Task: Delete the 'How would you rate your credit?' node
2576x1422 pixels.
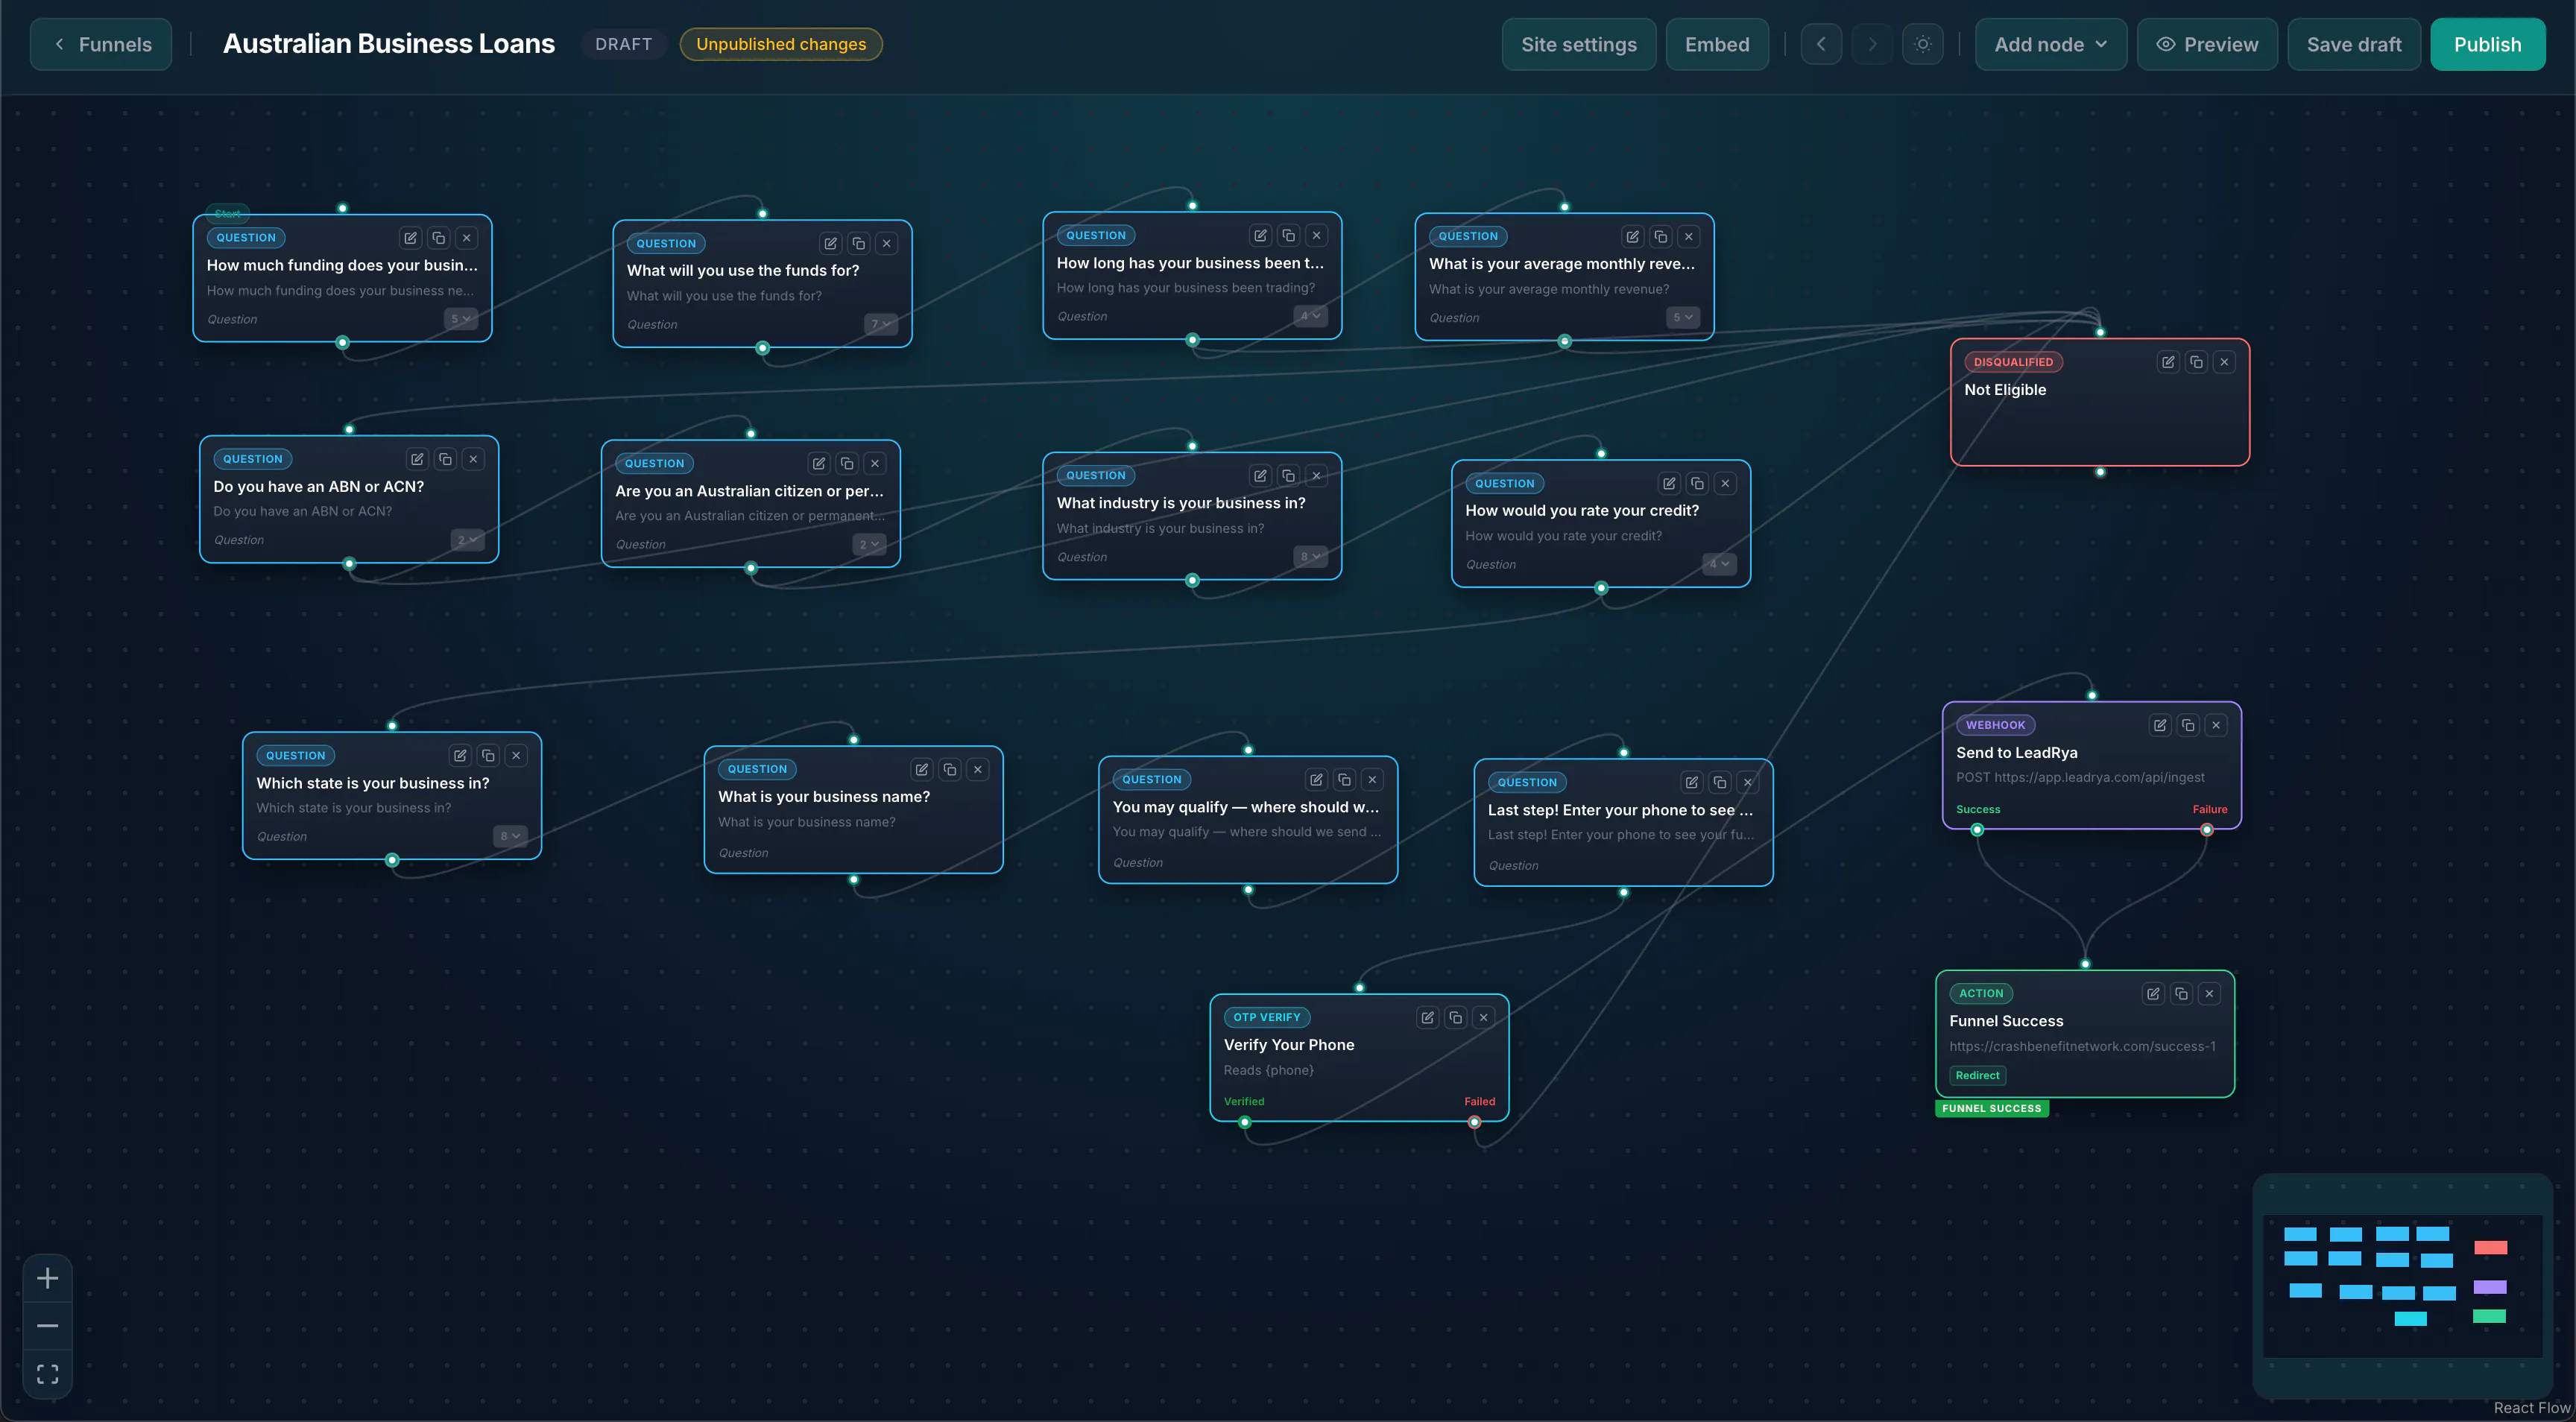Action: 1725,483
